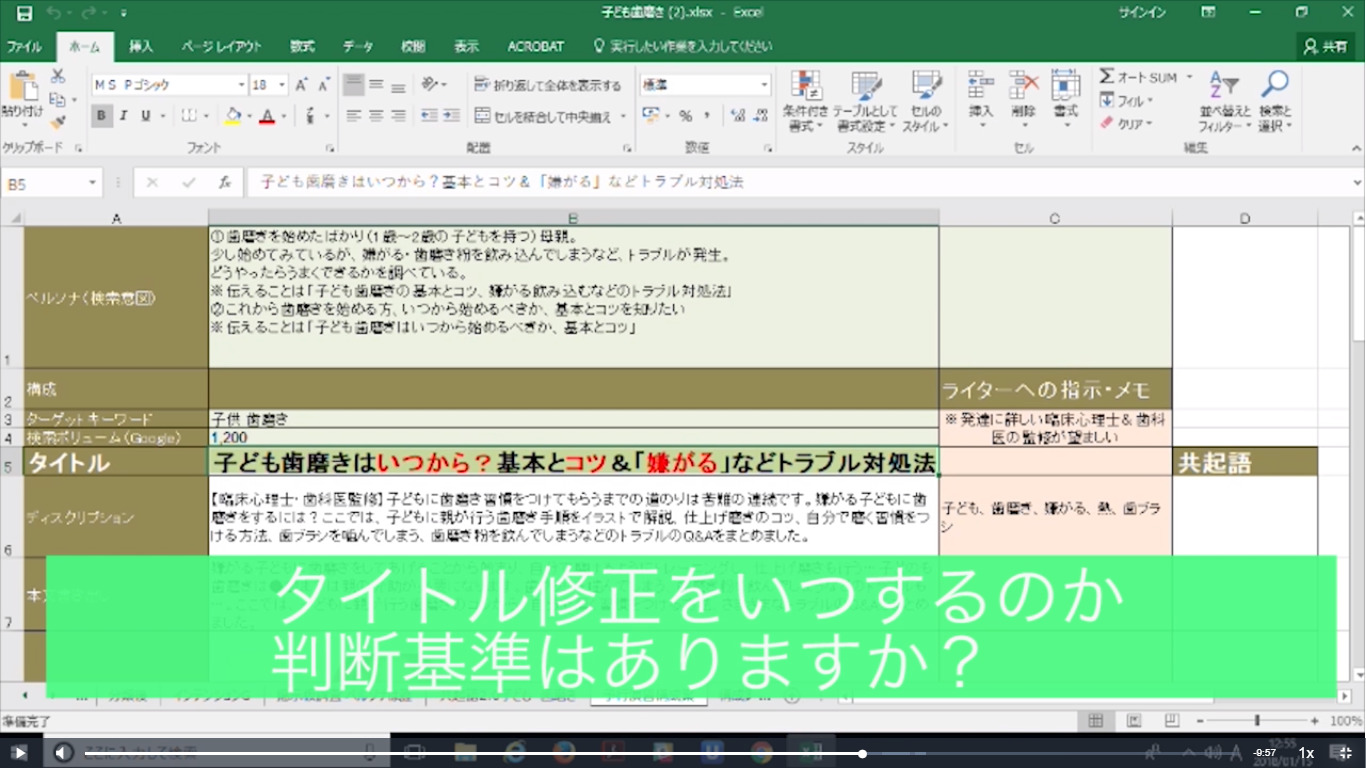Click the format as table icon
The width and height of the screenshot is (1366, 768).
click(x=866, y=86)
